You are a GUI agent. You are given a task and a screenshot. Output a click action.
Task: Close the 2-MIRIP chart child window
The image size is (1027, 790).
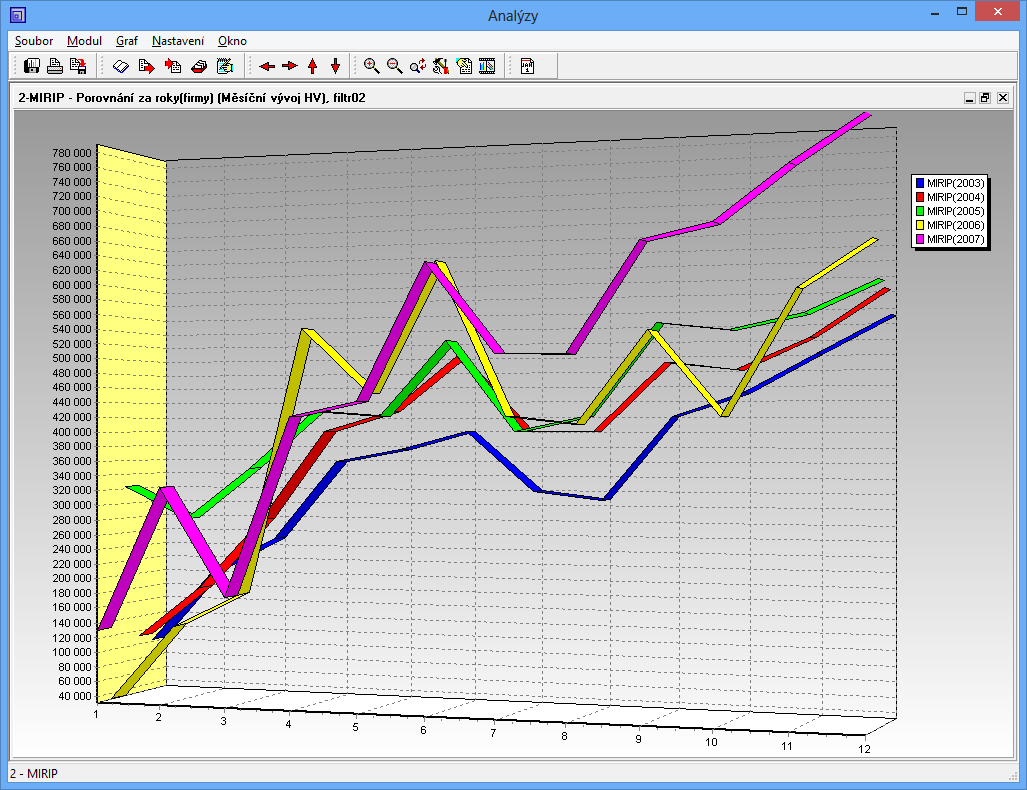[x=1003, y=98]
